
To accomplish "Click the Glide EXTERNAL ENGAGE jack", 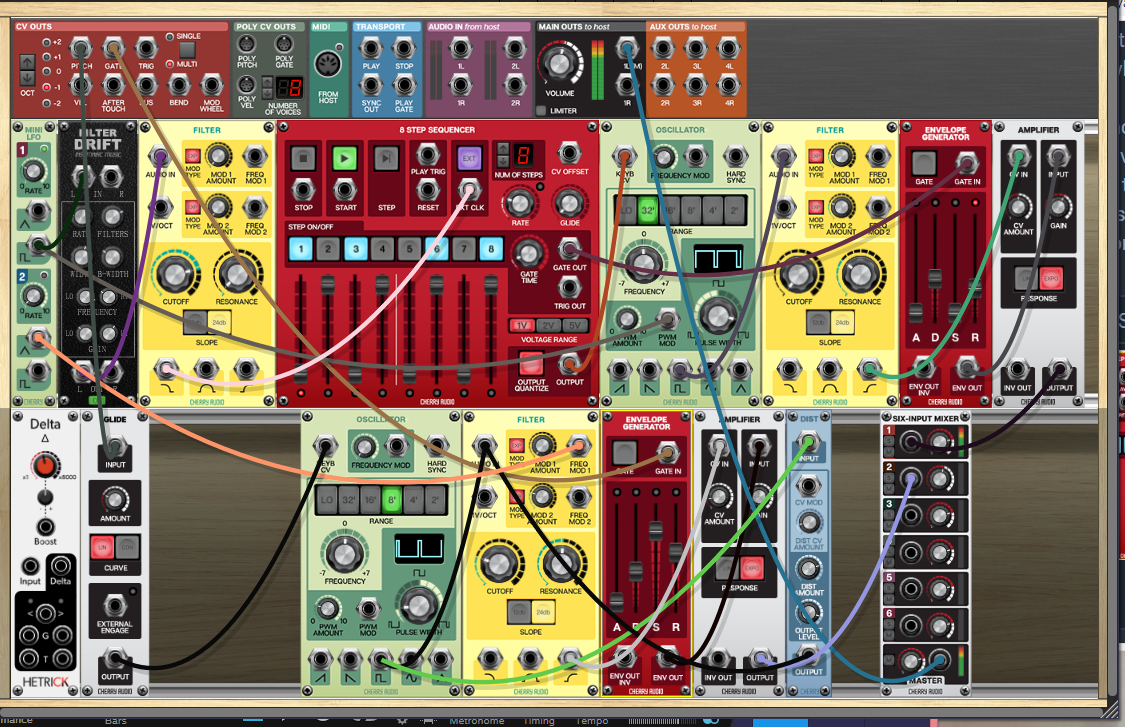I will click(115, 605).
